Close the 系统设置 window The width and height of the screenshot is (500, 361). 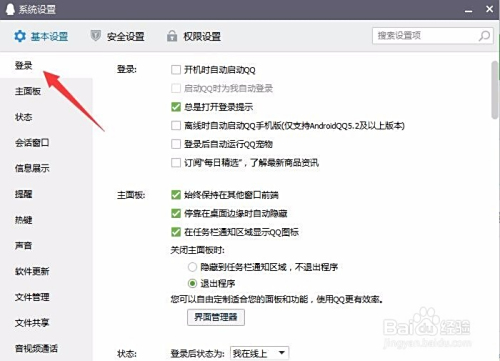click(489, 9)
